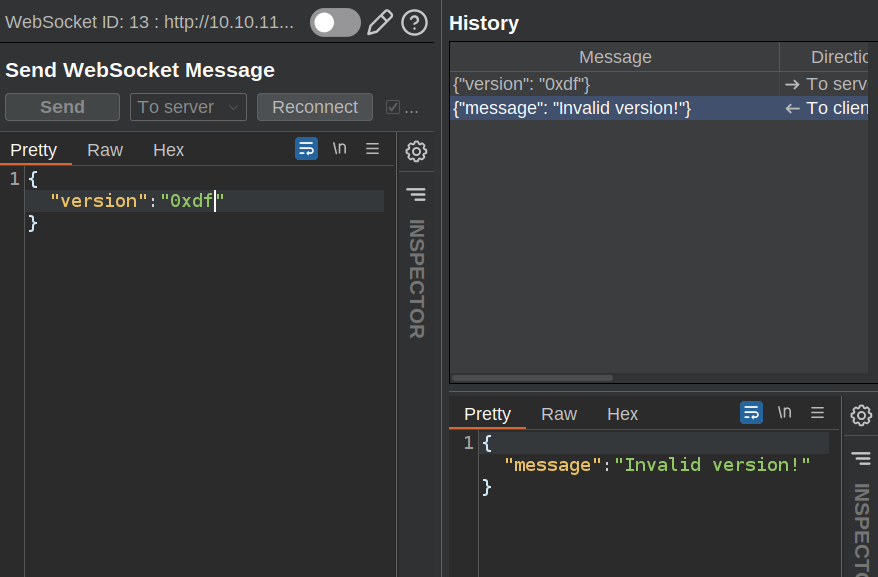The width and height of the screenshot is (878, 577).
Task: Open request editor hamburger options menu
Action: click(372, 149)
